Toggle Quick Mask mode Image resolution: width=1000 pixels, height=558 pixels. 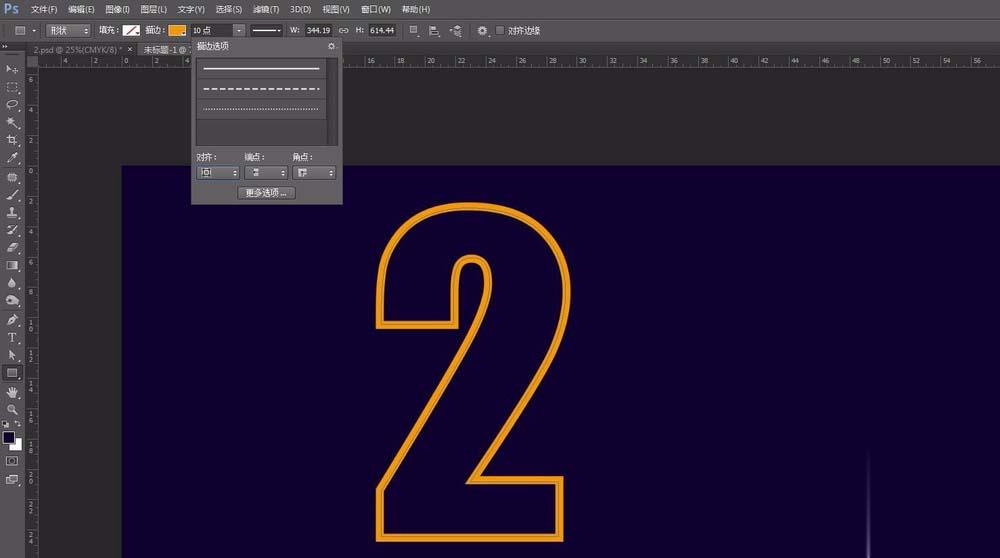tap(12, 460)
